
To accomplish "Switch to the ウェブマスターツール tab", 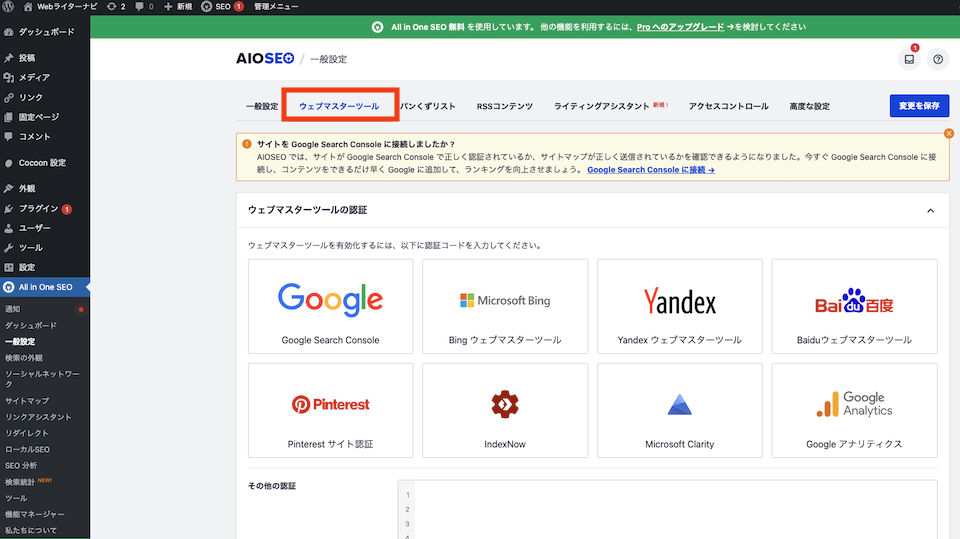I will [x=339, y=106].
